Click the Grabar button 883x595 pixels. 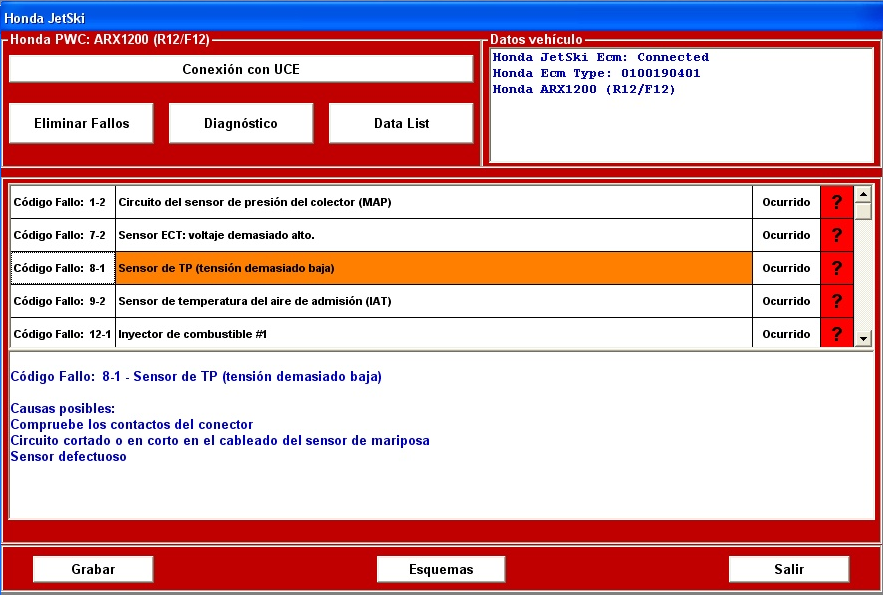pyautogui.click(x=93, y=569)
